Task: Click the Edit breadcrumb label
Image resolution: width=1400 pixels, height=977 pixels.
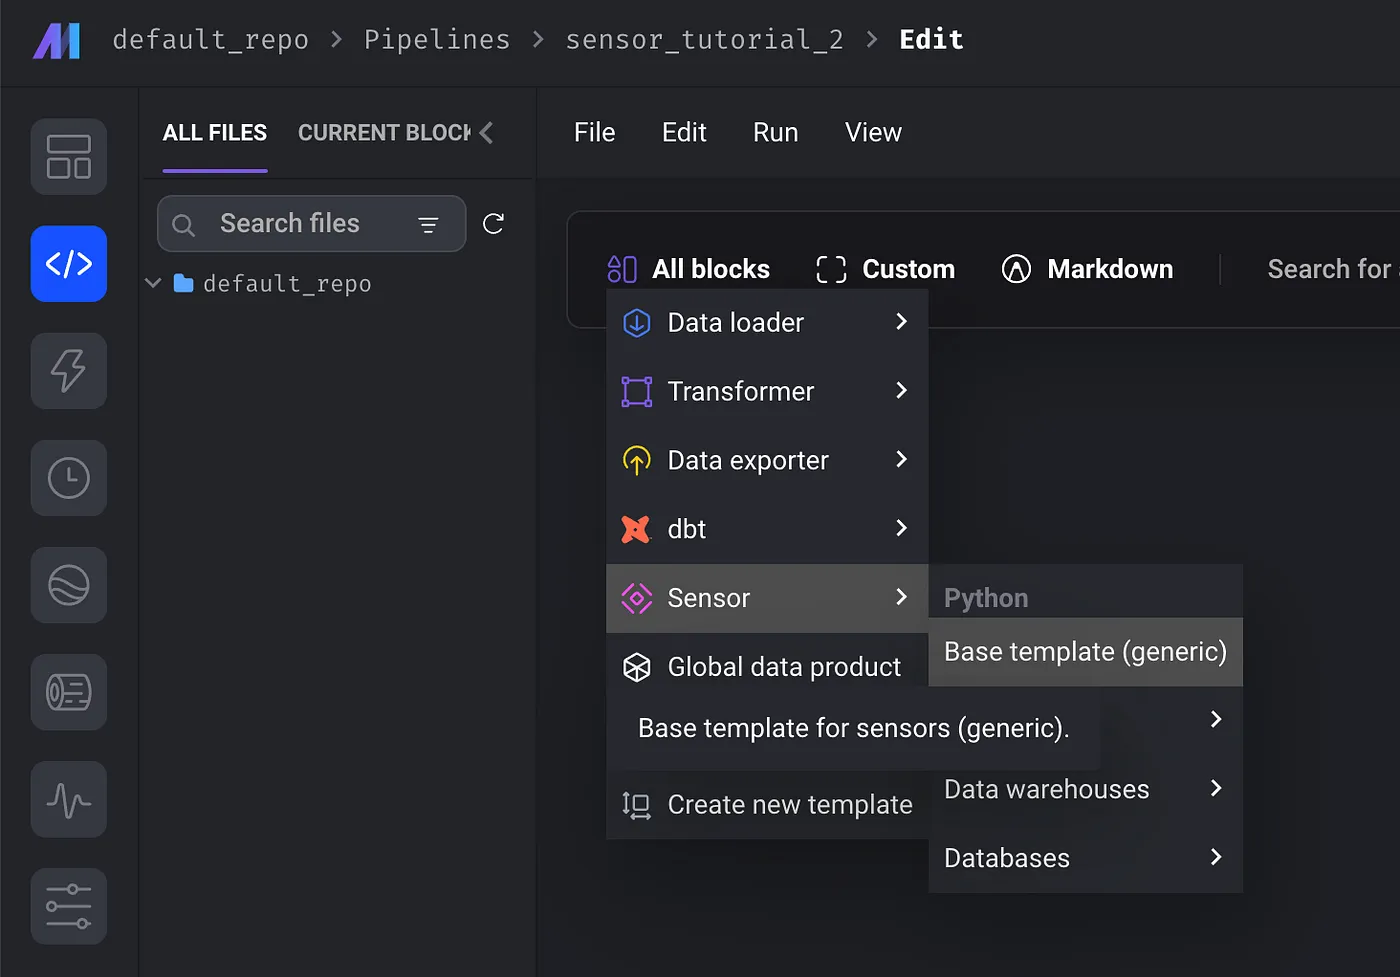Action: point(931,40)
